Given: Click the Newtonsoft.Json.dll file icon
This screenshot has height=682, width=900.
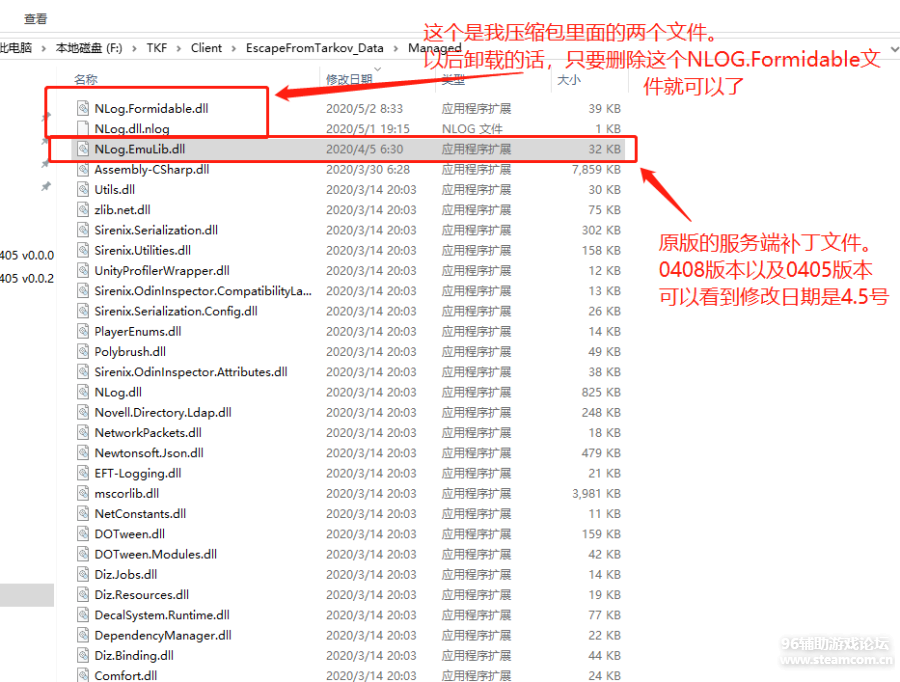Looking at the screenshot, I should [84, 453].
